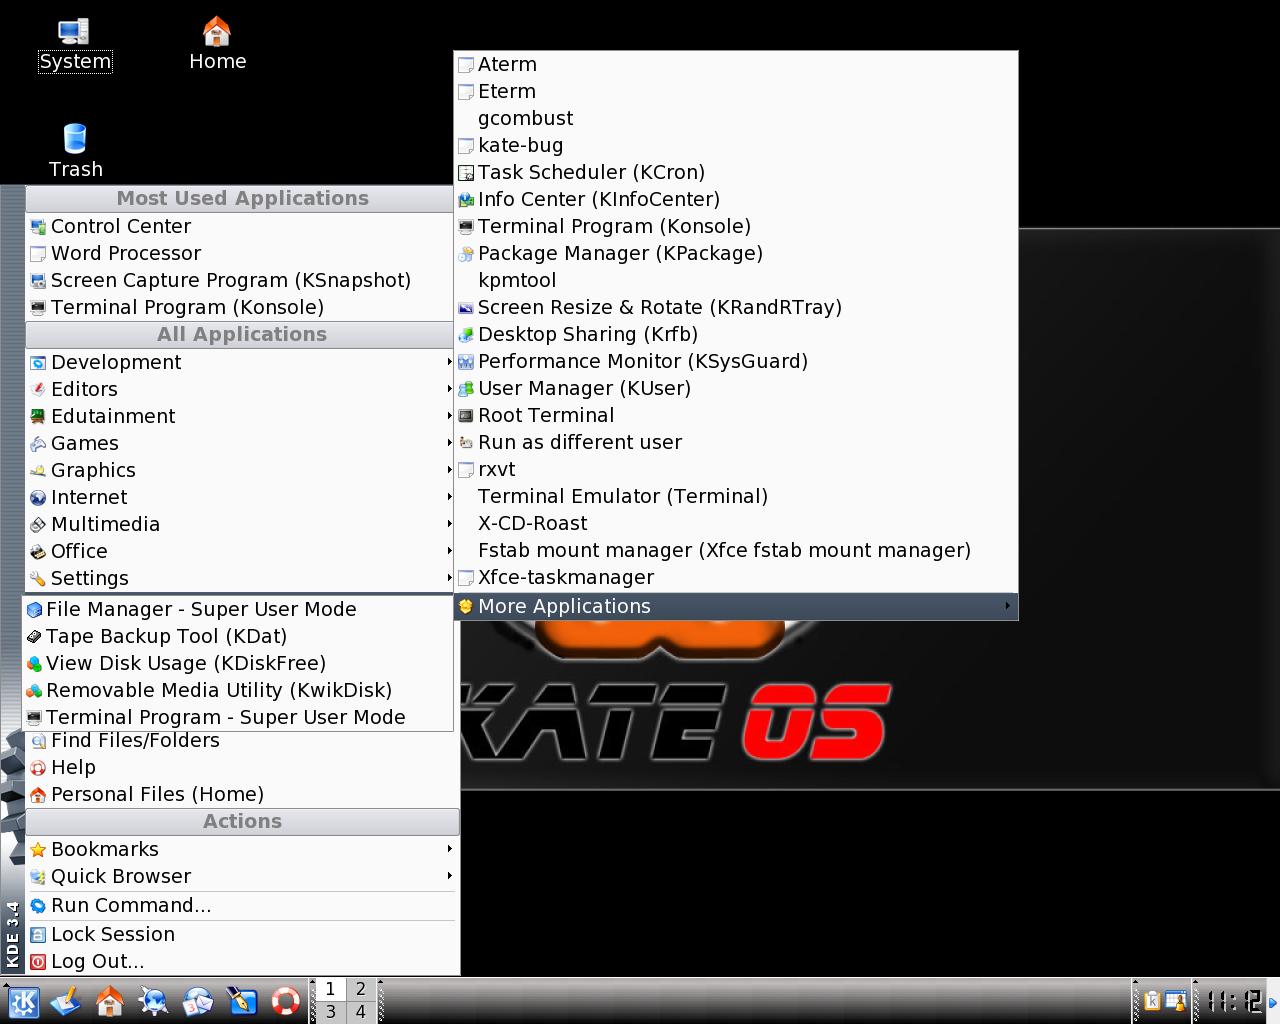Open Performance Monitor (KSysGuard)
The image size is (1280, 1024).
point(735,362)
